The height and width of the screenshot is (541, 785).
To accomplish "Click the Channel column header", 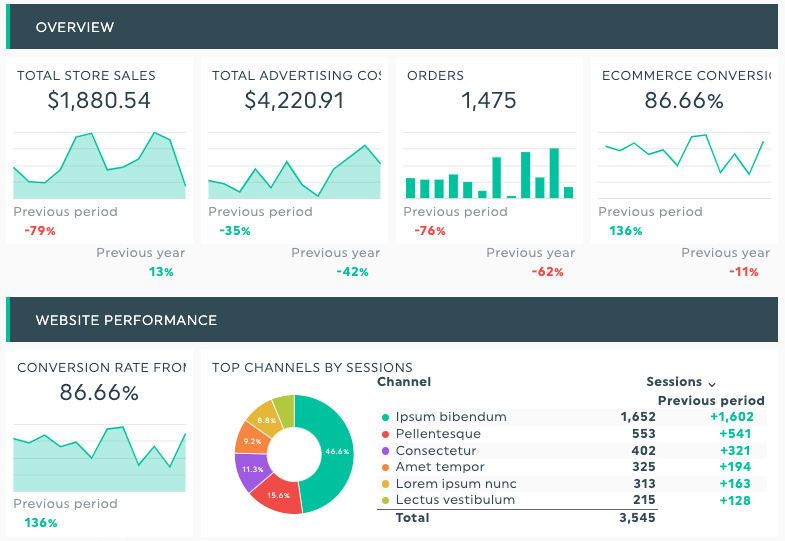I will pyautogui.click(x=404, y=382).
